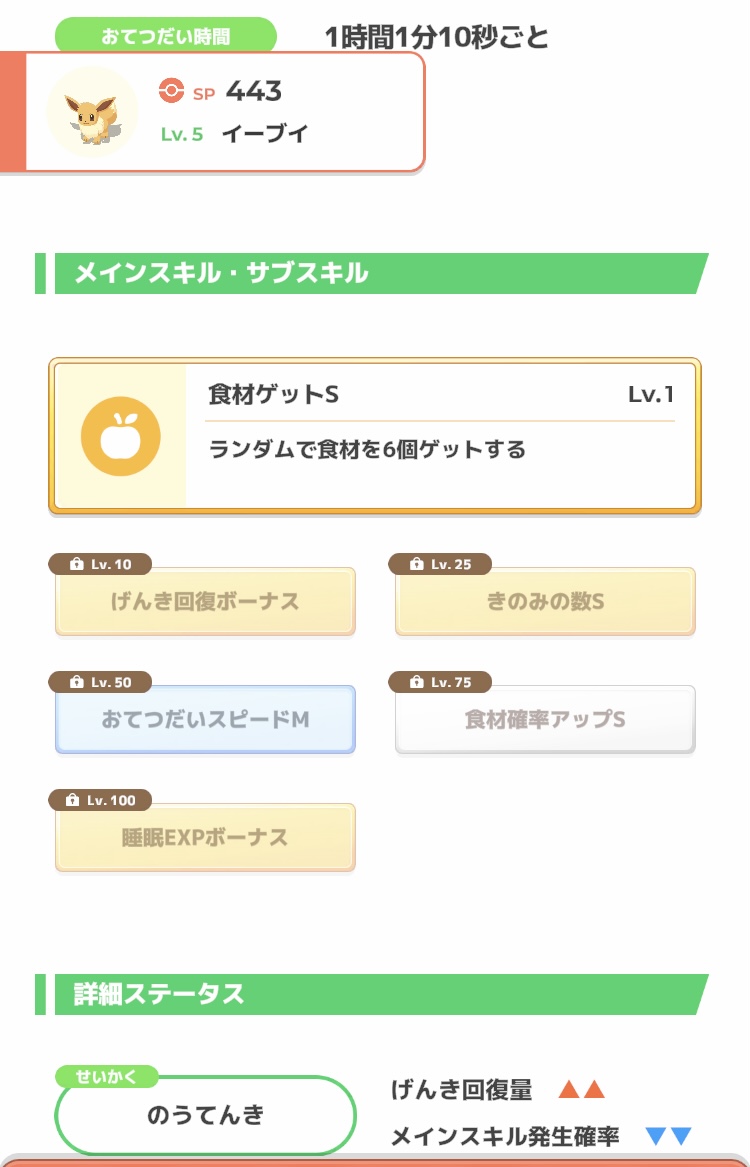Screen dimensions: 750x1167
Task: Tap the red up arrows beside げんき回復量
Action: pos(581,1090)
